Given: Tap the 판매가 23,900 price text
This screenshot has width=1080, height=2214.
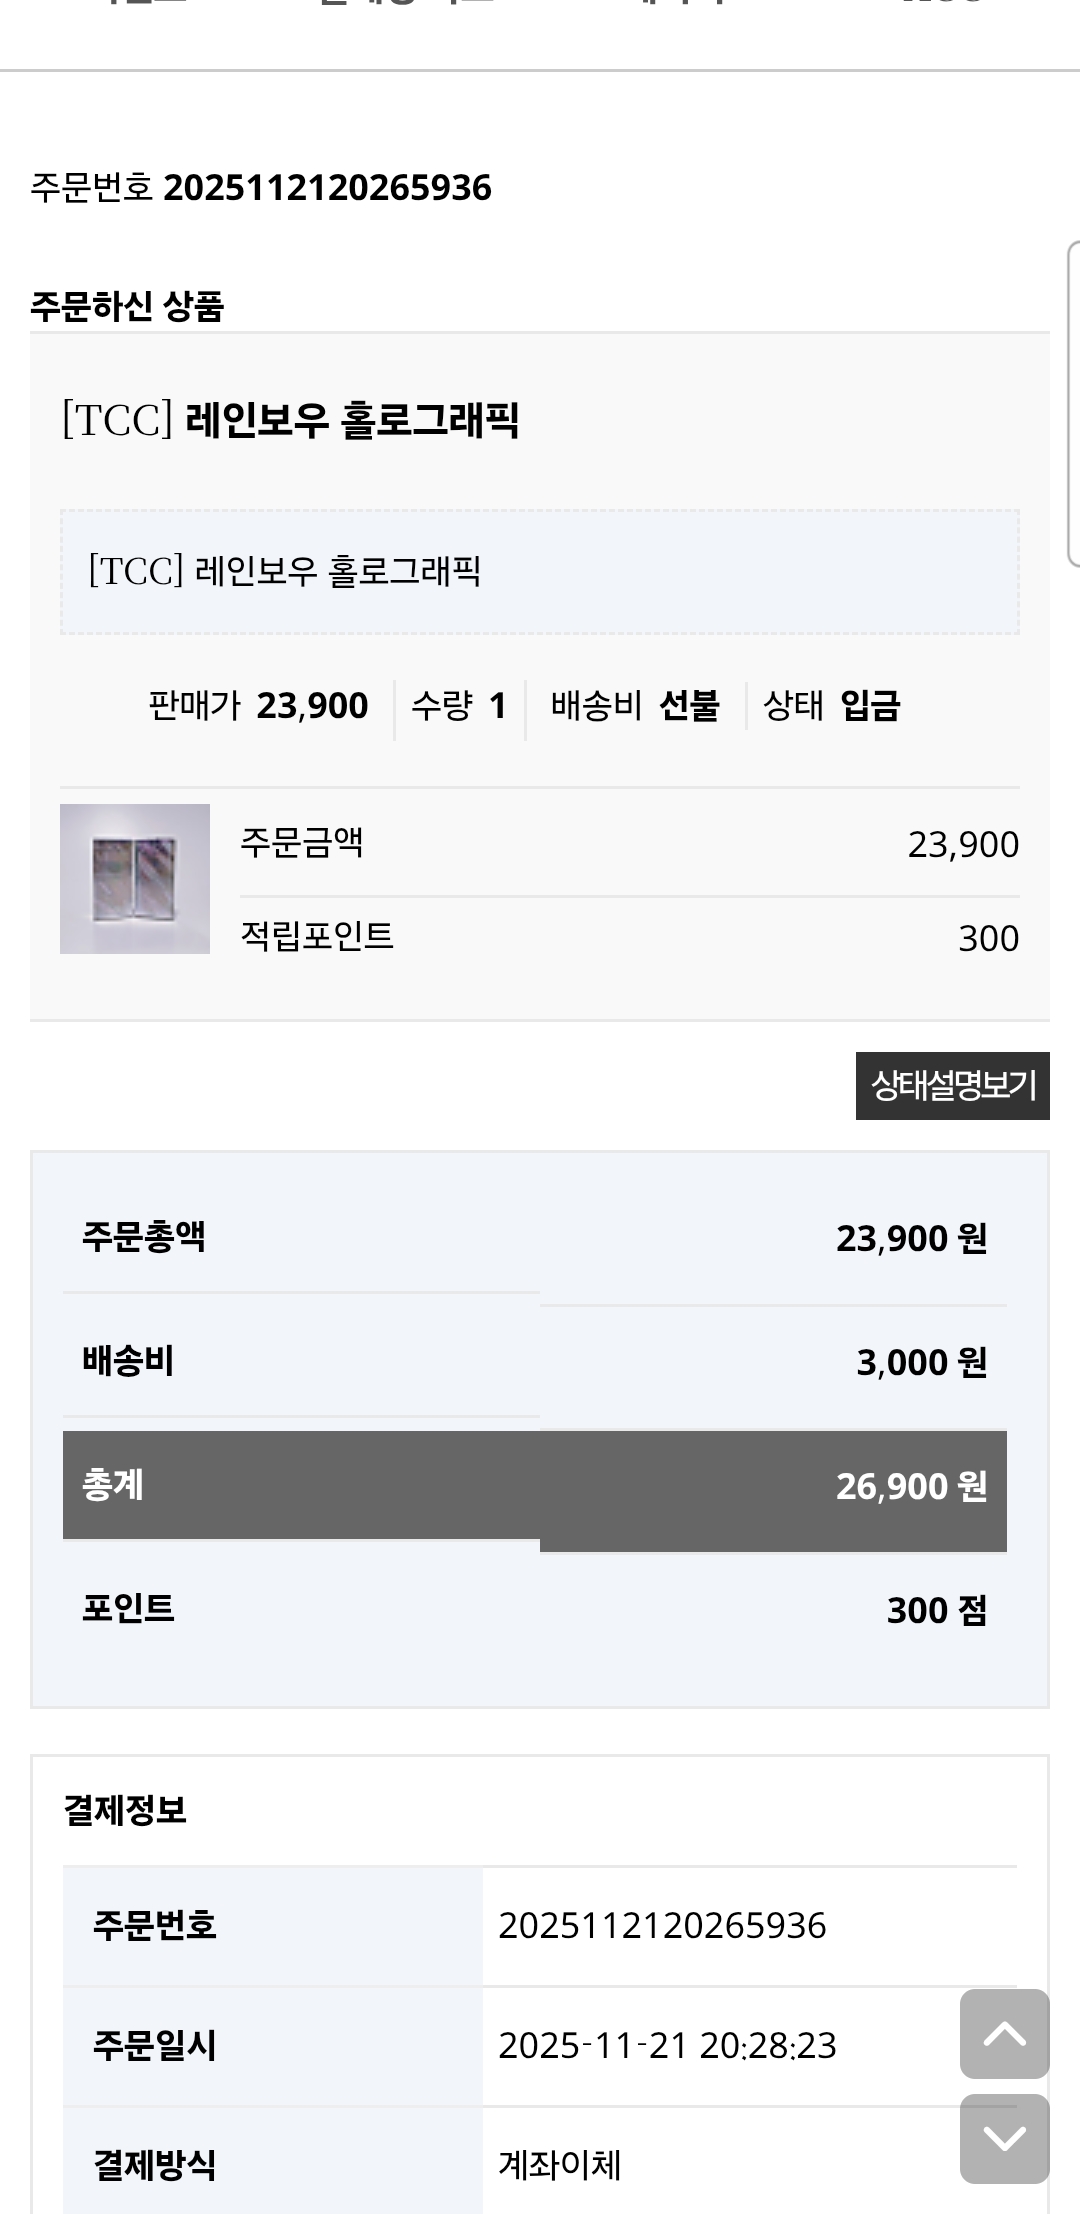Looking at the screenshot, I should (x=258, y=706).
